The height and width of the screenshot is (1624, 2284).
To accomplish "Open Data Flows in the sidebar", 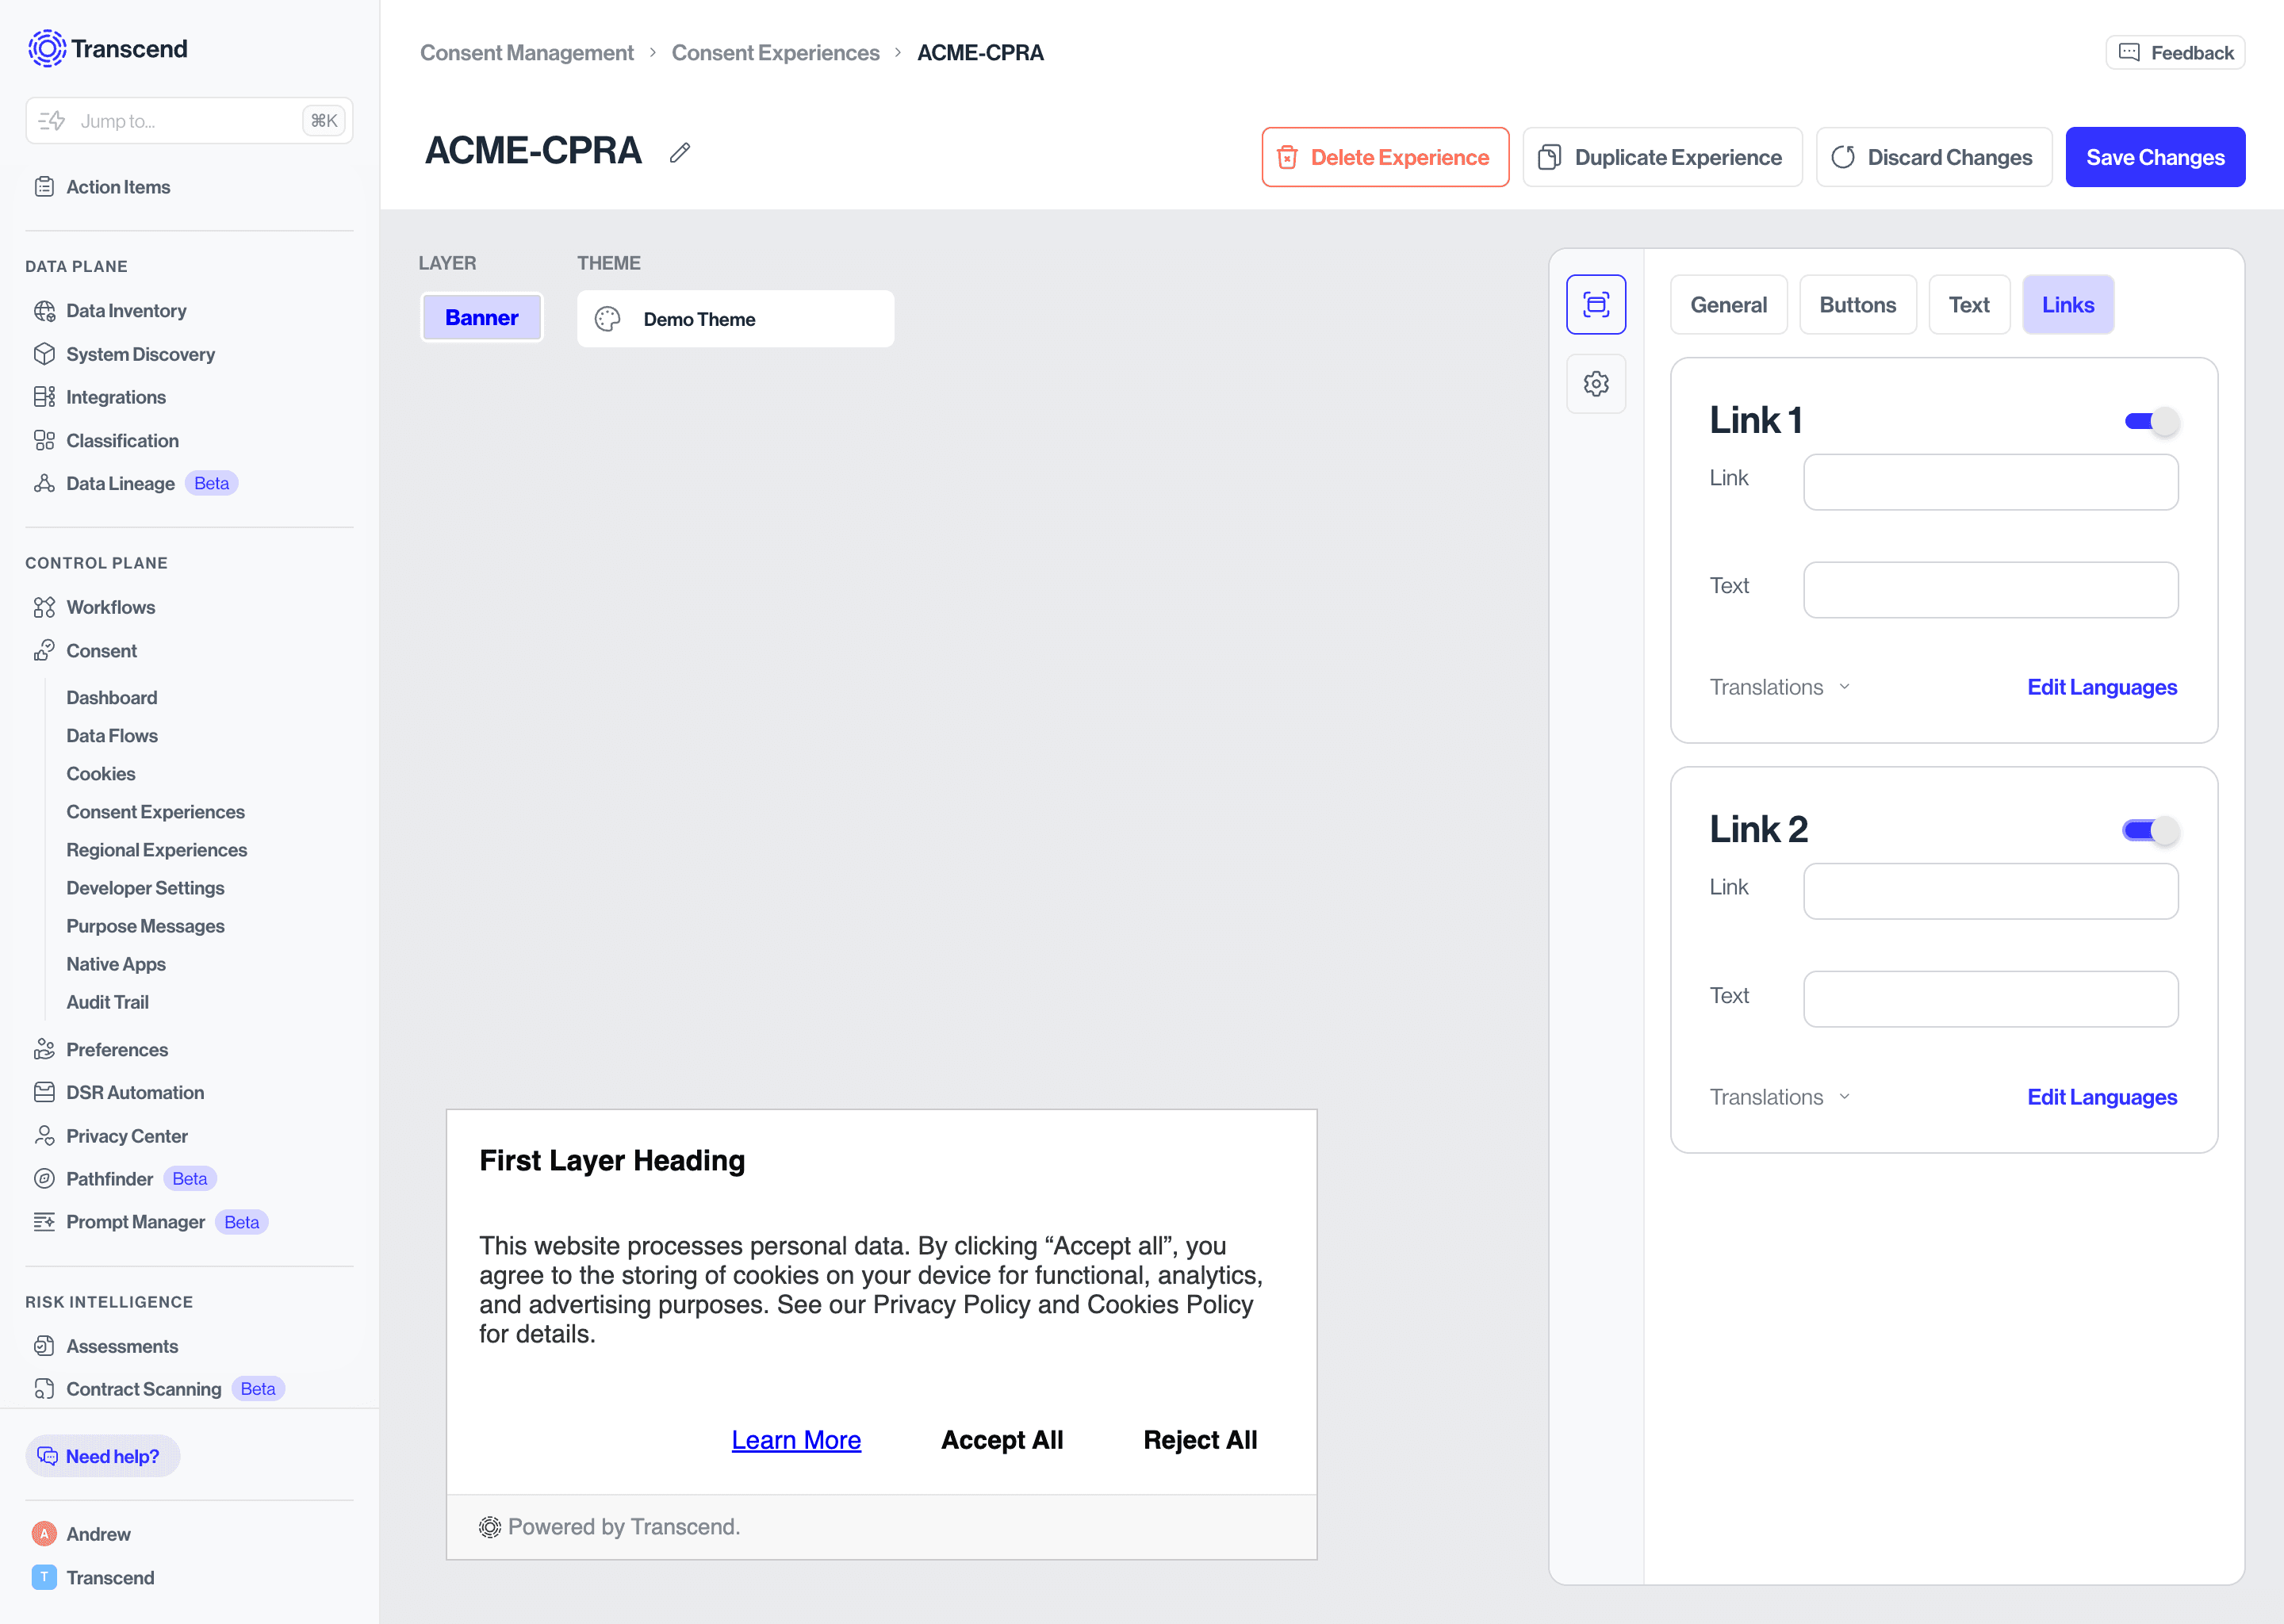I will coord(112,736).
